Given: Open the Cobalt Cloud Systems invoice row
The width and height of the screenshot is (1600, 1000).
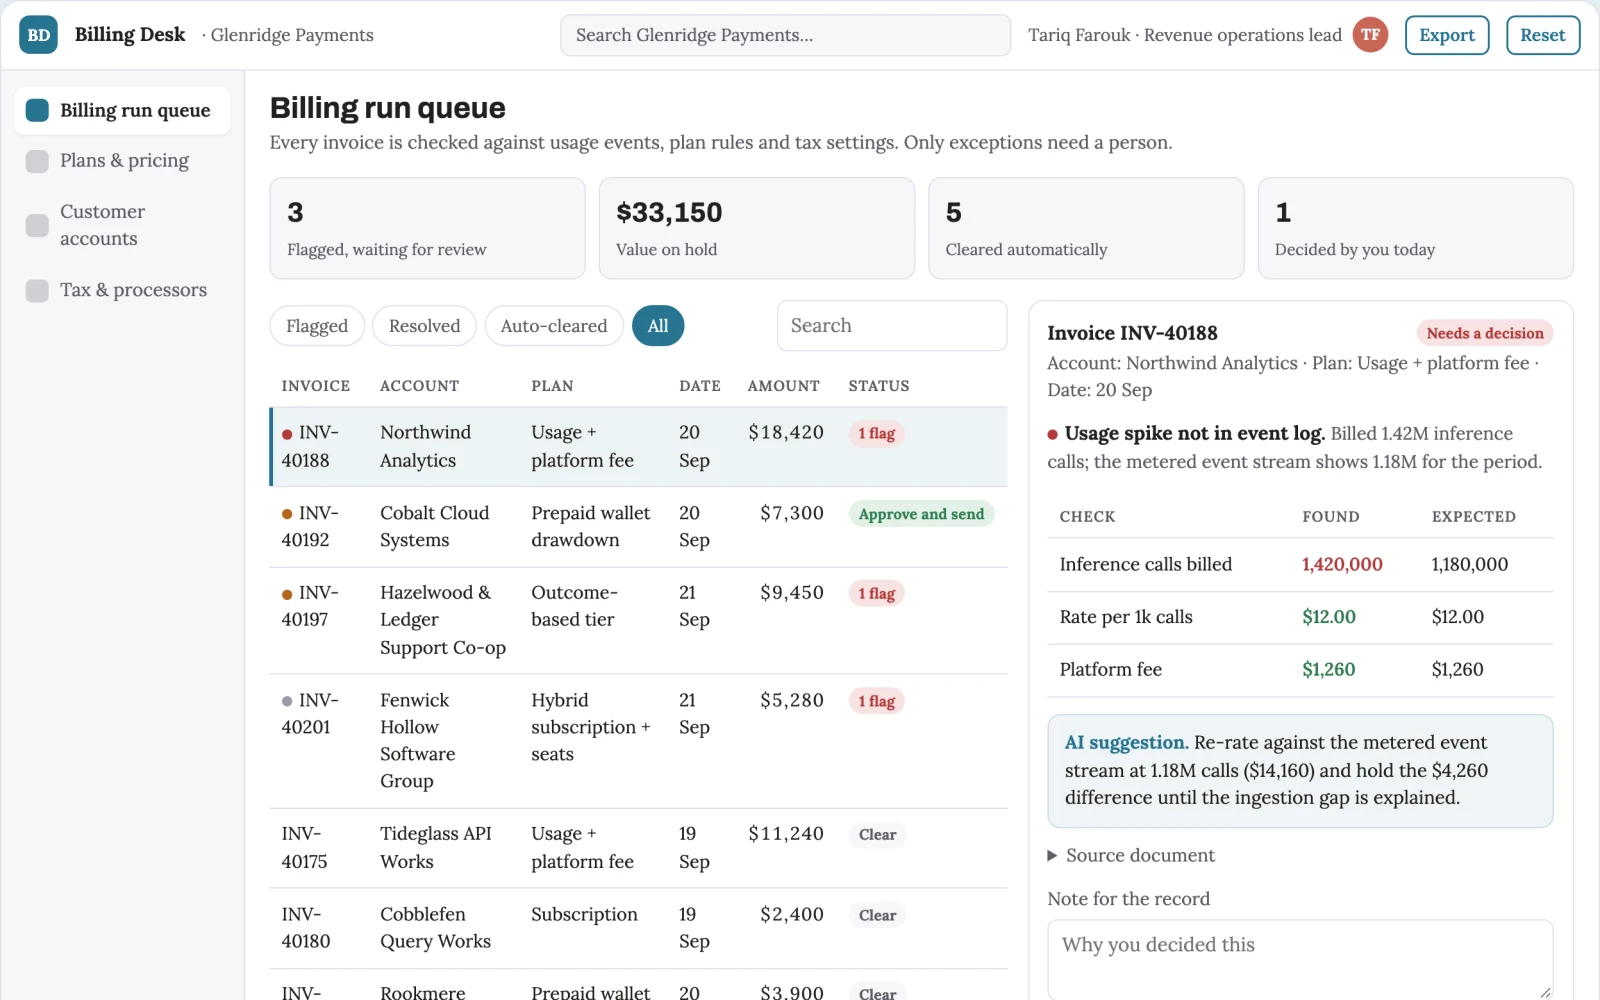Looking at the screenshot, I should click(x=639, y=527).
